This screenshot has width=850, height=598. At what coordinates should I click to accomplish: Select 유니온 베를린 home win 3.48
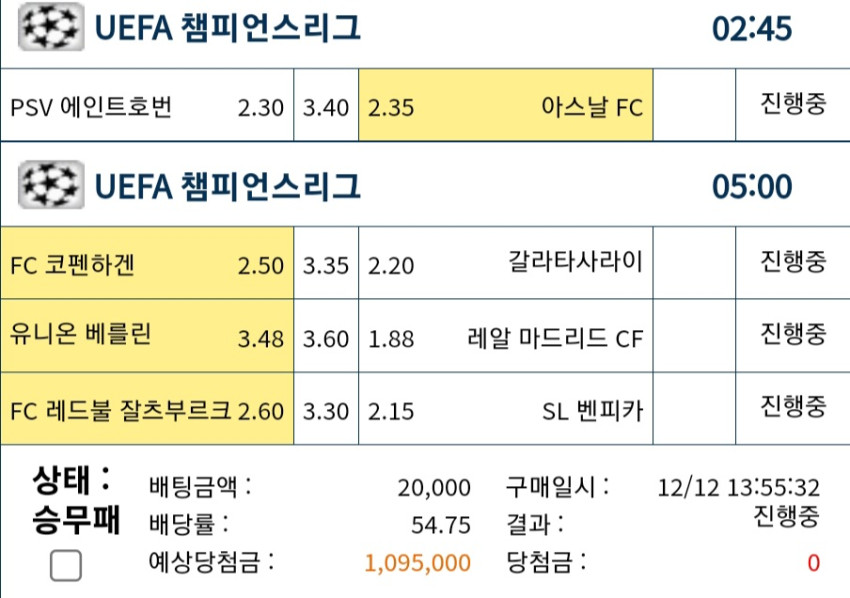pos(147,336)
